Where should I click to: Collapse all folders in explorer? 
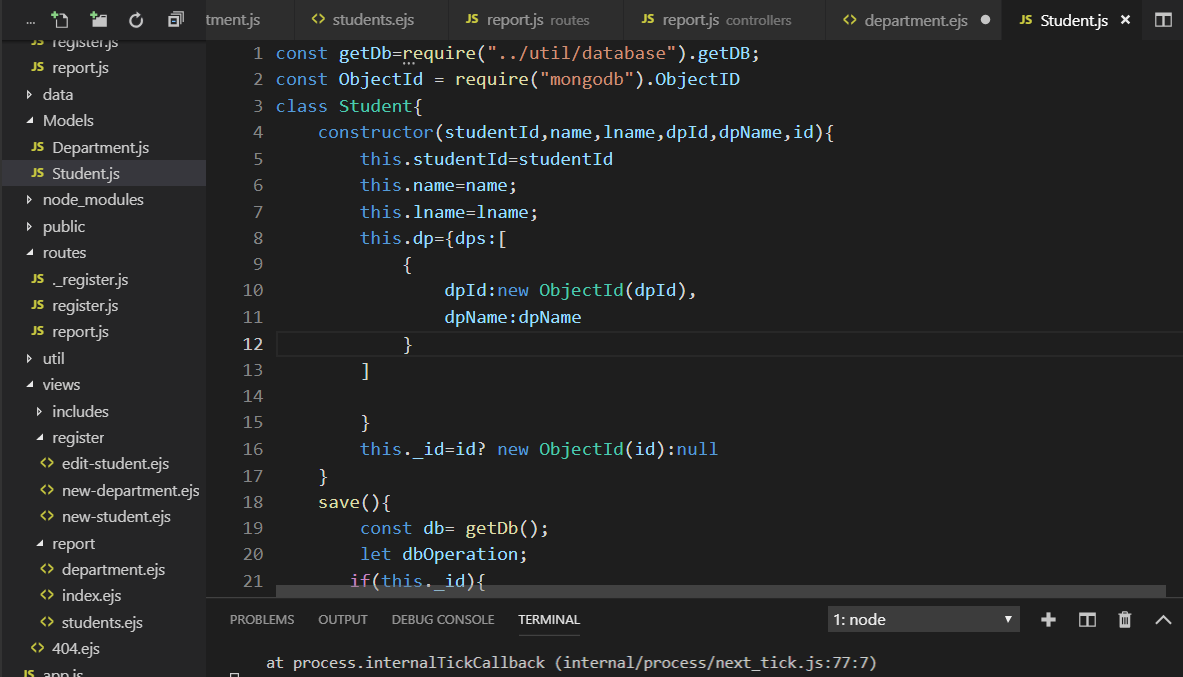pyautogui.click(x=175, y=20)
